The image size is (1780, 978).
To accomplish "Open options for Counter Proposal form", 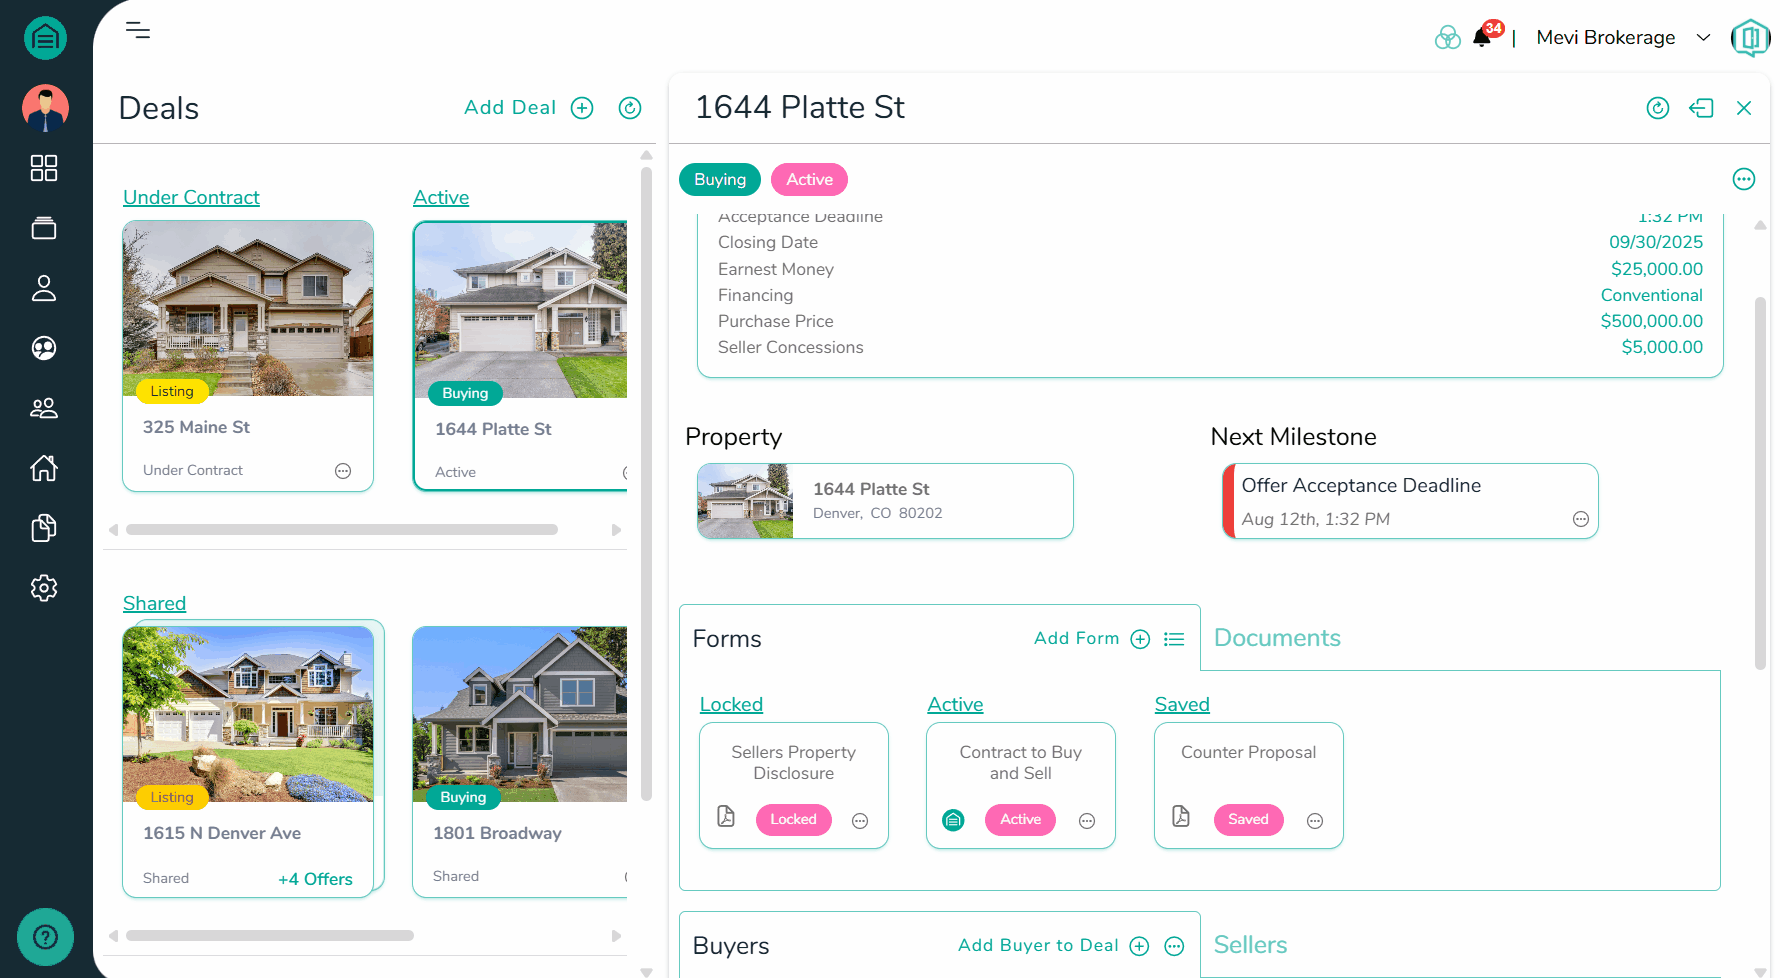I will 1315,821.
